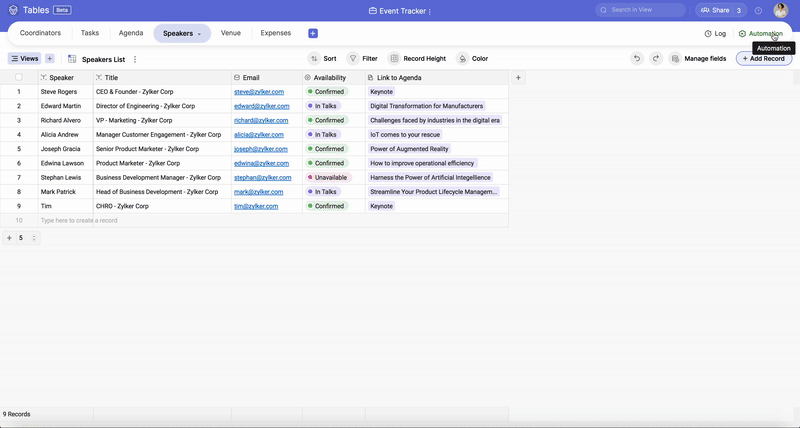This screenshot has width=800, height=428.
Task: Open the Log history
Action: point(715,34)
